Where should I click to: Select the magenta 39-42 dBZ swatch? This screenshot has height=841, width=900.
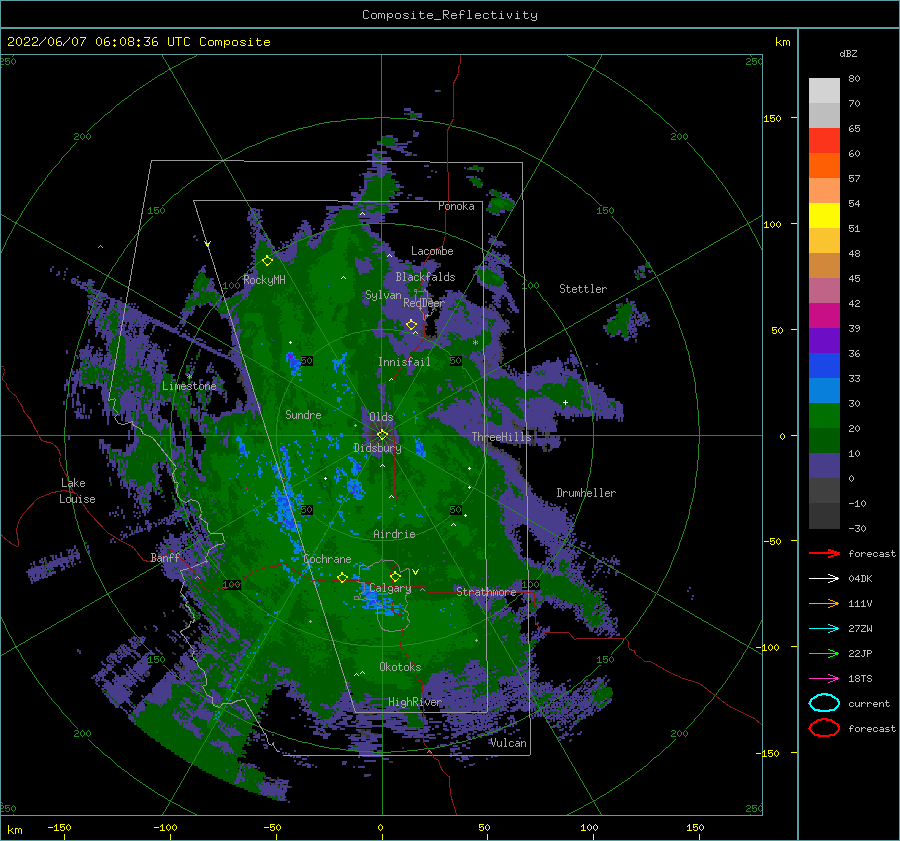[824, 315]
